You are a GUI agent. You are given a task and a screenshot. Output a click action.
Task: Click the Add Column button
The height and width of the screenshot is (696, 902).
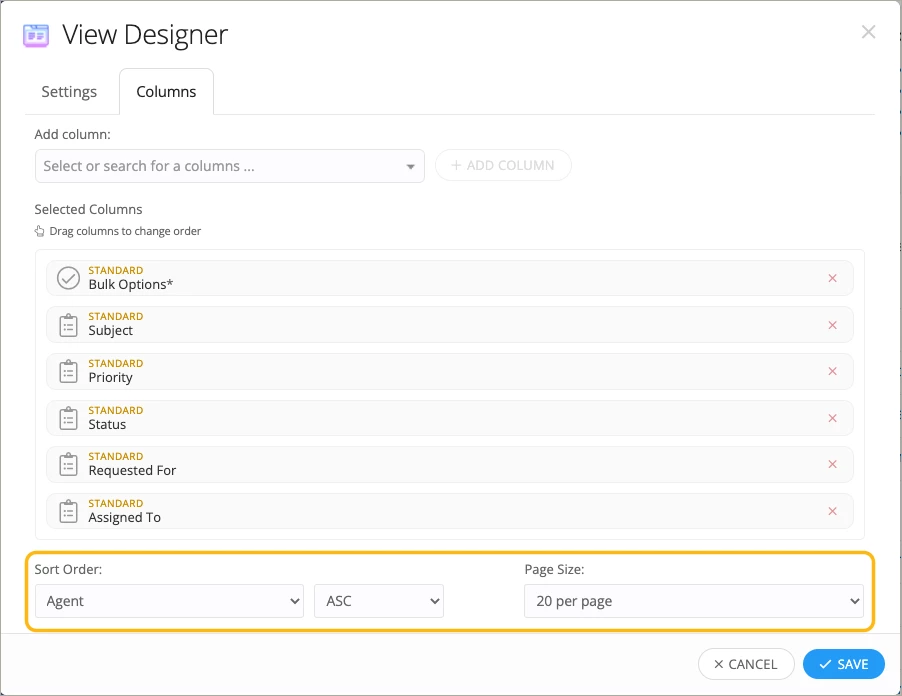(502, 166)
